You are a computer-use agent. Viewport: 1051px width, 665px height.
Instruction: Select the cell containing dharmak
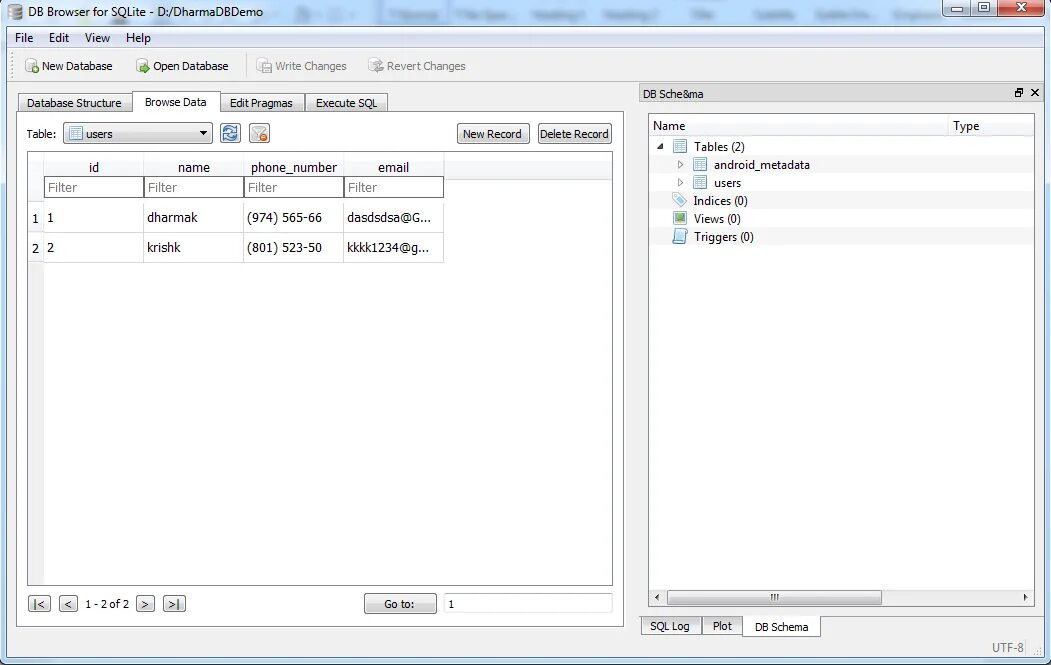(194, 217)
